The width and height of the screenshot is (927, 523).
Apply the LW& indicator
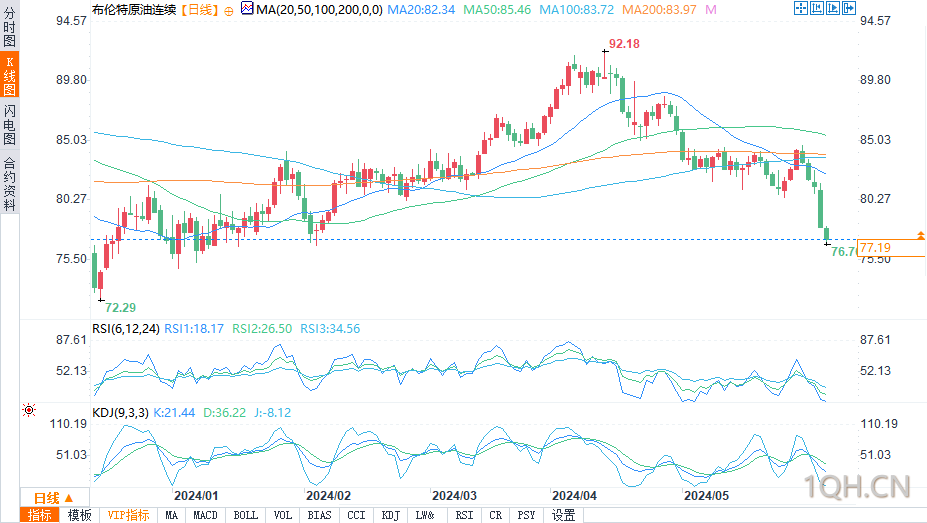click(425, 515)
